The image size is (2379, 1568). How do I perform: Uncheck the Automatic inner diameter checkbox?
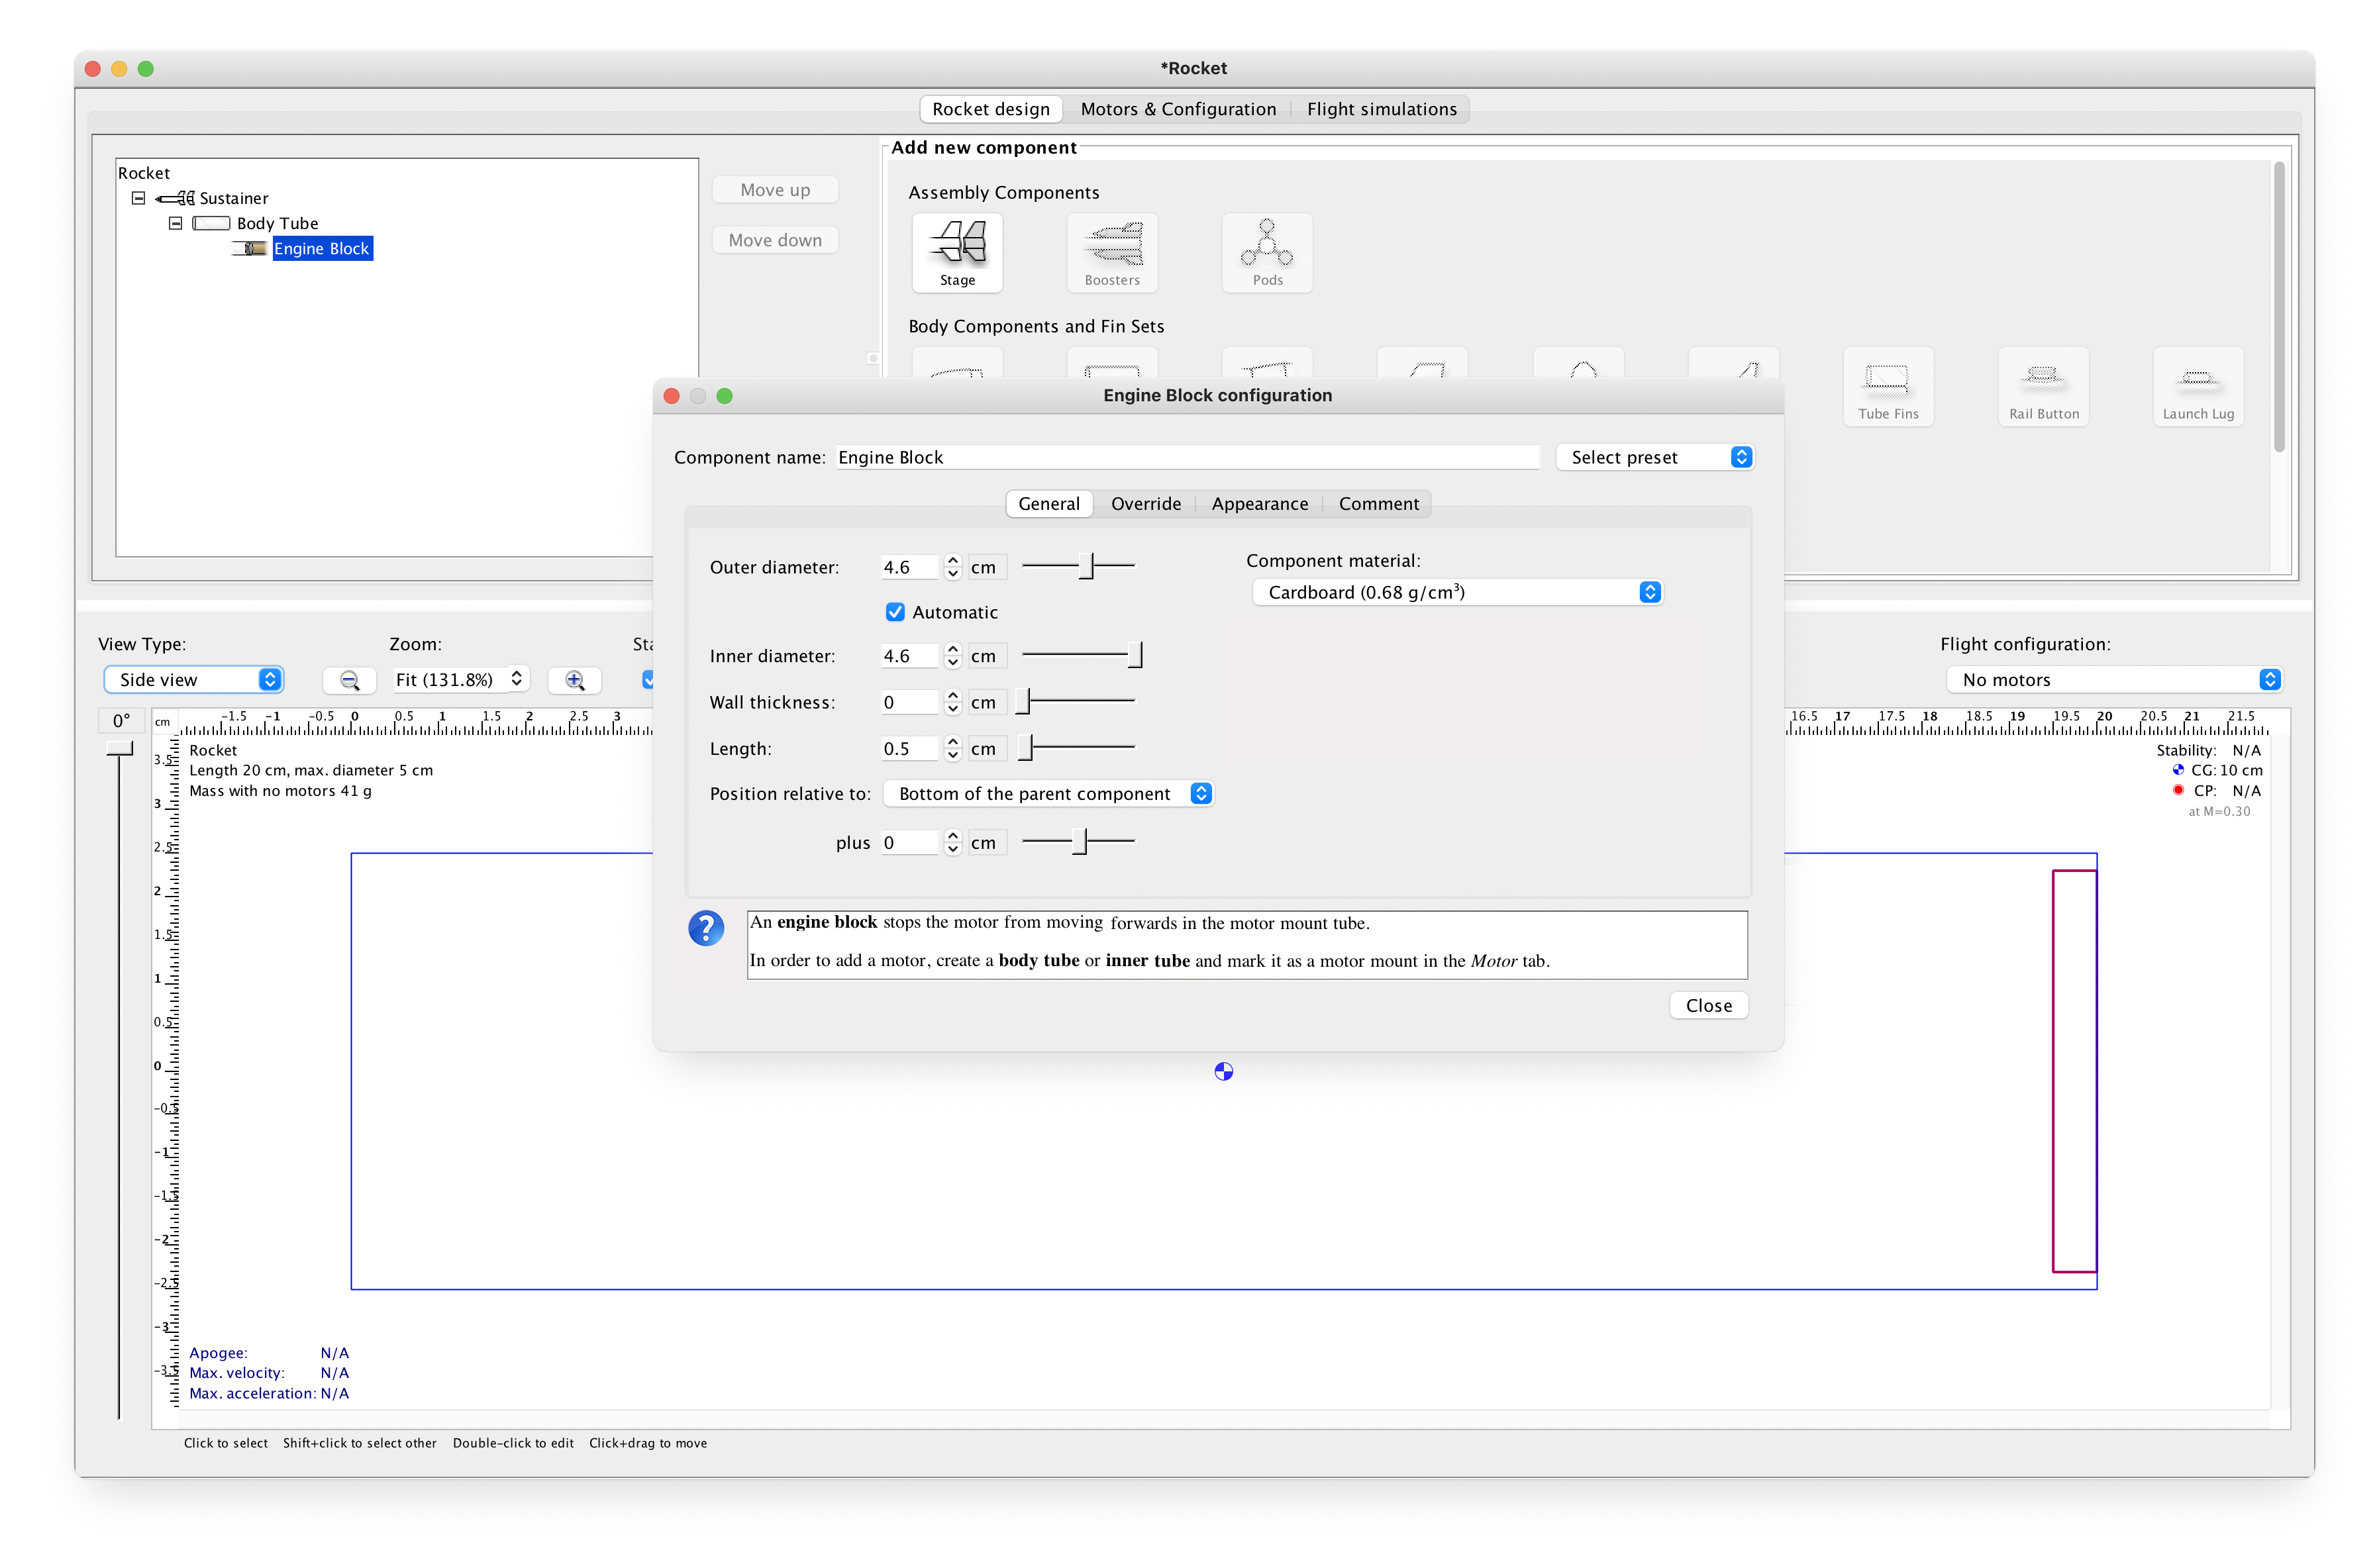pos(895,612)
